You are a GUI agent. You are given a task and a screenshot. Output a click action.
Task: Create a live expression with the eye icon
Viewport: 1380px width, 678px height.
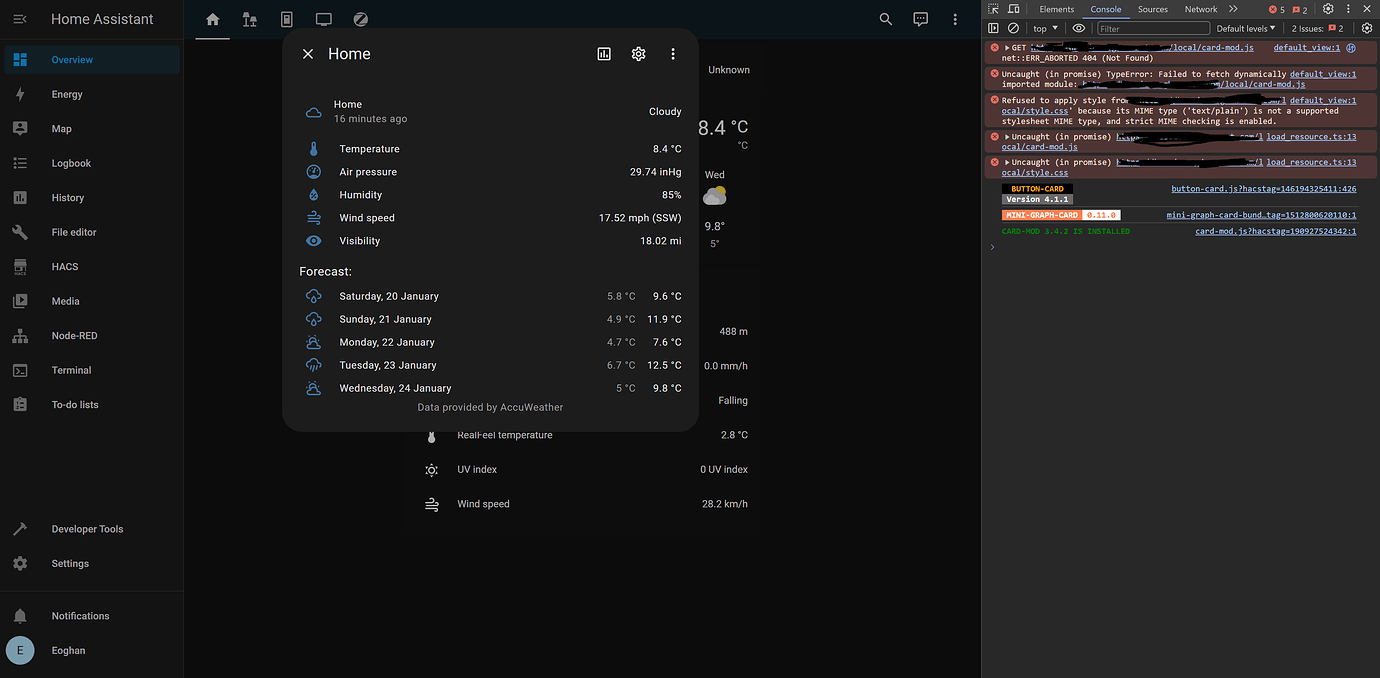[x=1078, y=28]
